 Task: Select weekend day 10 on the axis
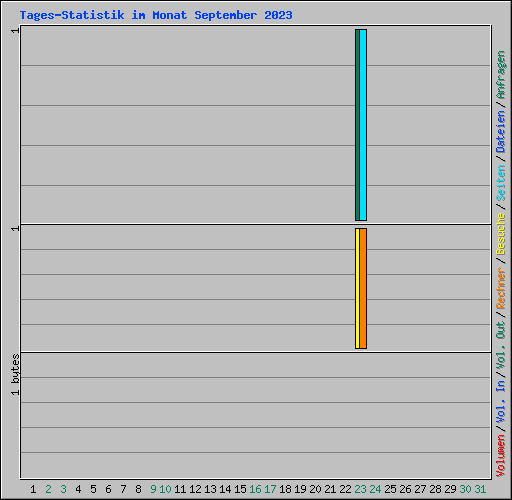coord(165,489)
